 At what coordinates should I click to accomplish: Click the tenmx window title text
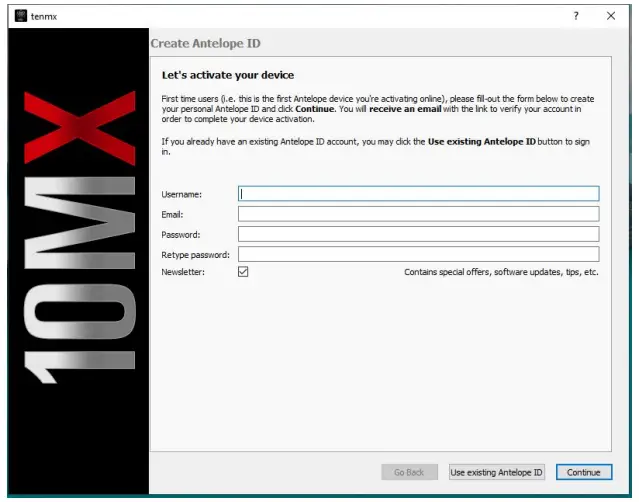[x=44, y=17]
